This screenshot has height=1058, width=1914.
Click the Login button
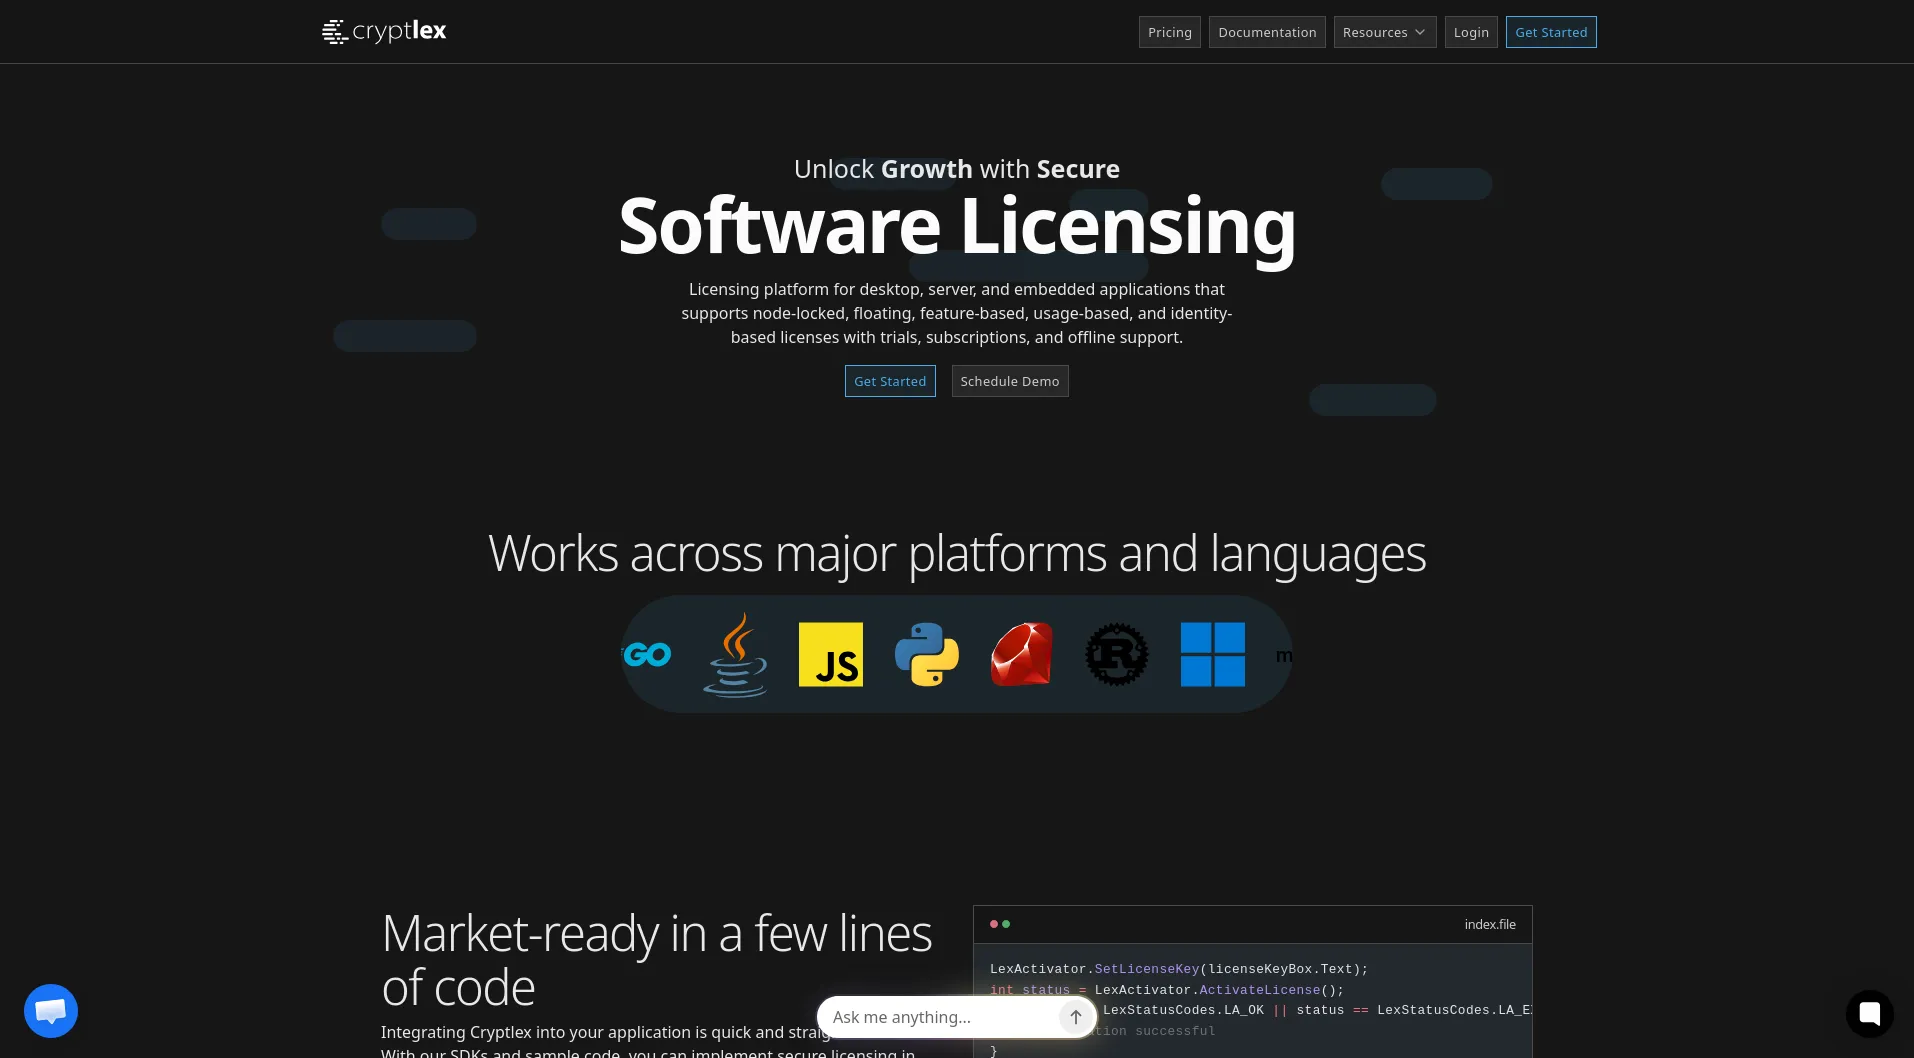point(1470,32)
